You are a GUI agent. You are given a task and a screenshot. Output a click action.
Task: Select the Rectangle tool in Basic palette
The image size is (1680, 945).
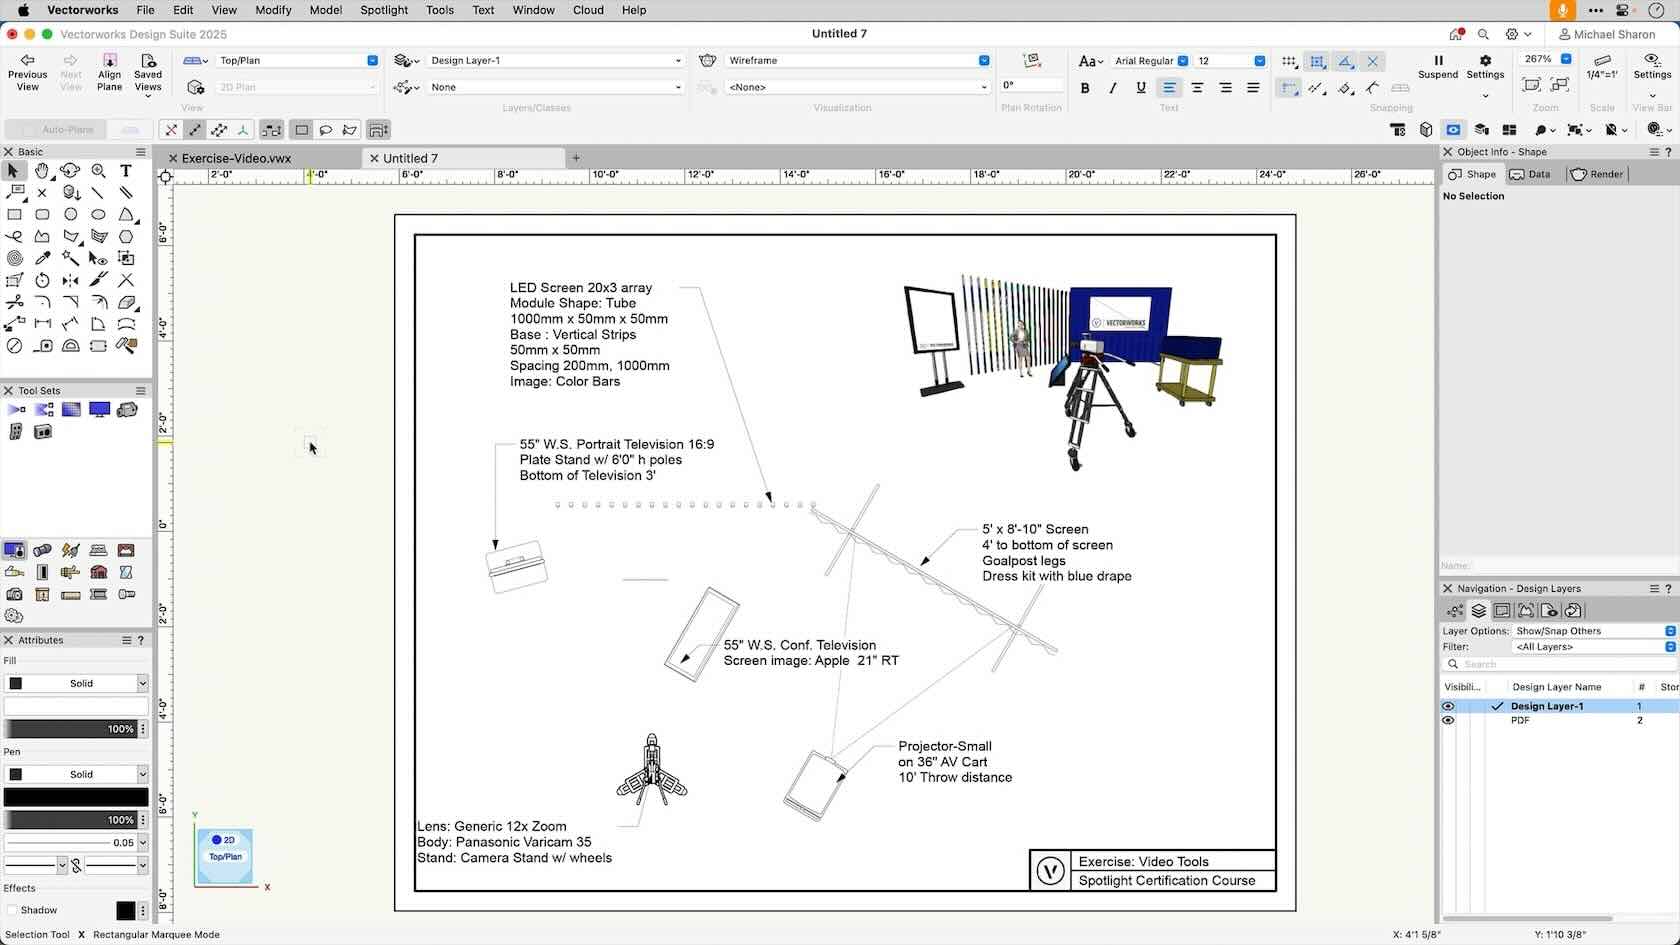[14, 214]
